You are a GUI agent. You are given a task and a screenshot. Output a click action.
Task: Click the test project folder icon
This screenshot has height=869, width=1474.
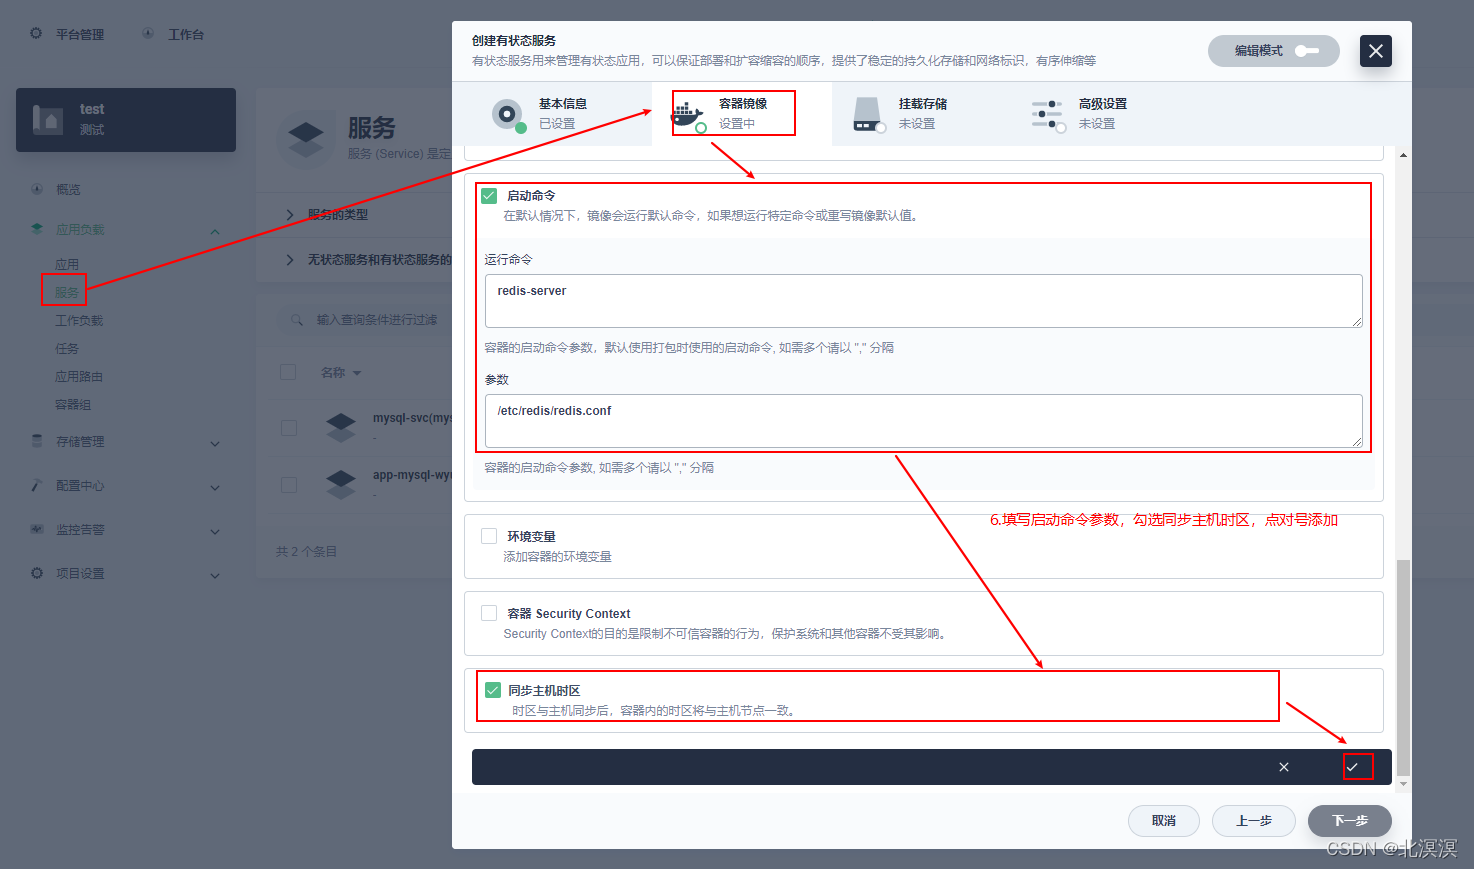[x=48, y=119]
